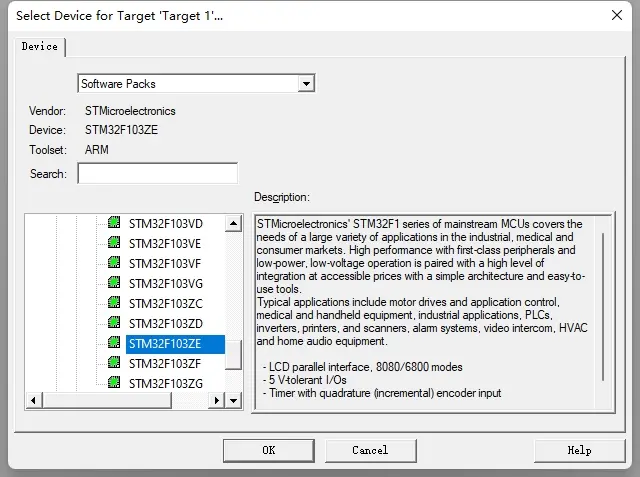Screen dimensions: 640x477
Task: Click the chip icon beside STM32F103VF
Action: pos(114,263)
